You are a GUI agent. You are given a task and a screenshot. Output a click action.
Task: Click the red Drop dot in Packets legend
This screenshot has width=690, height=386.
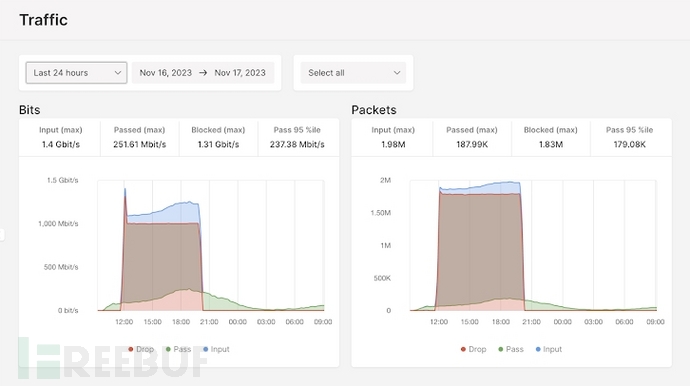click(463, 349)
